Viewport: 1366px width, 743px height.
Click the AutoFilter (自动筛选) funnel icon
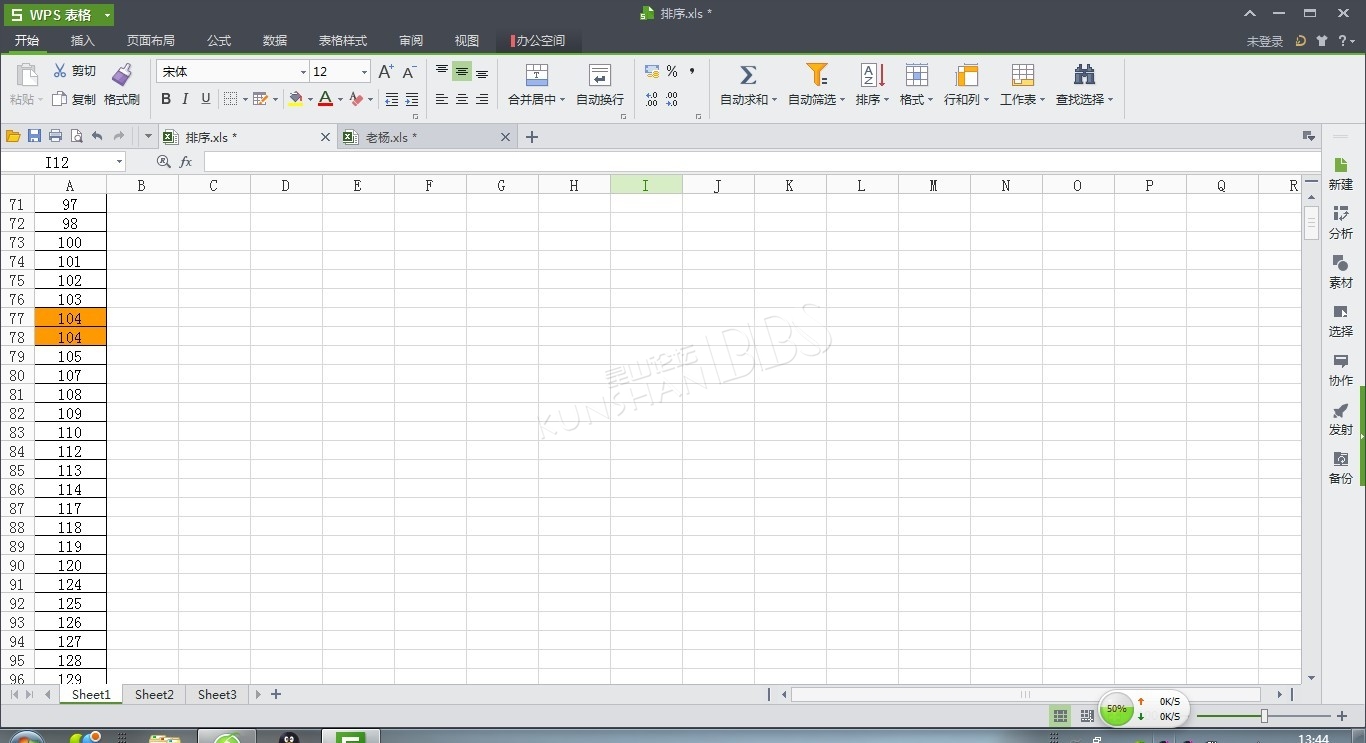[x=816, y=75]
